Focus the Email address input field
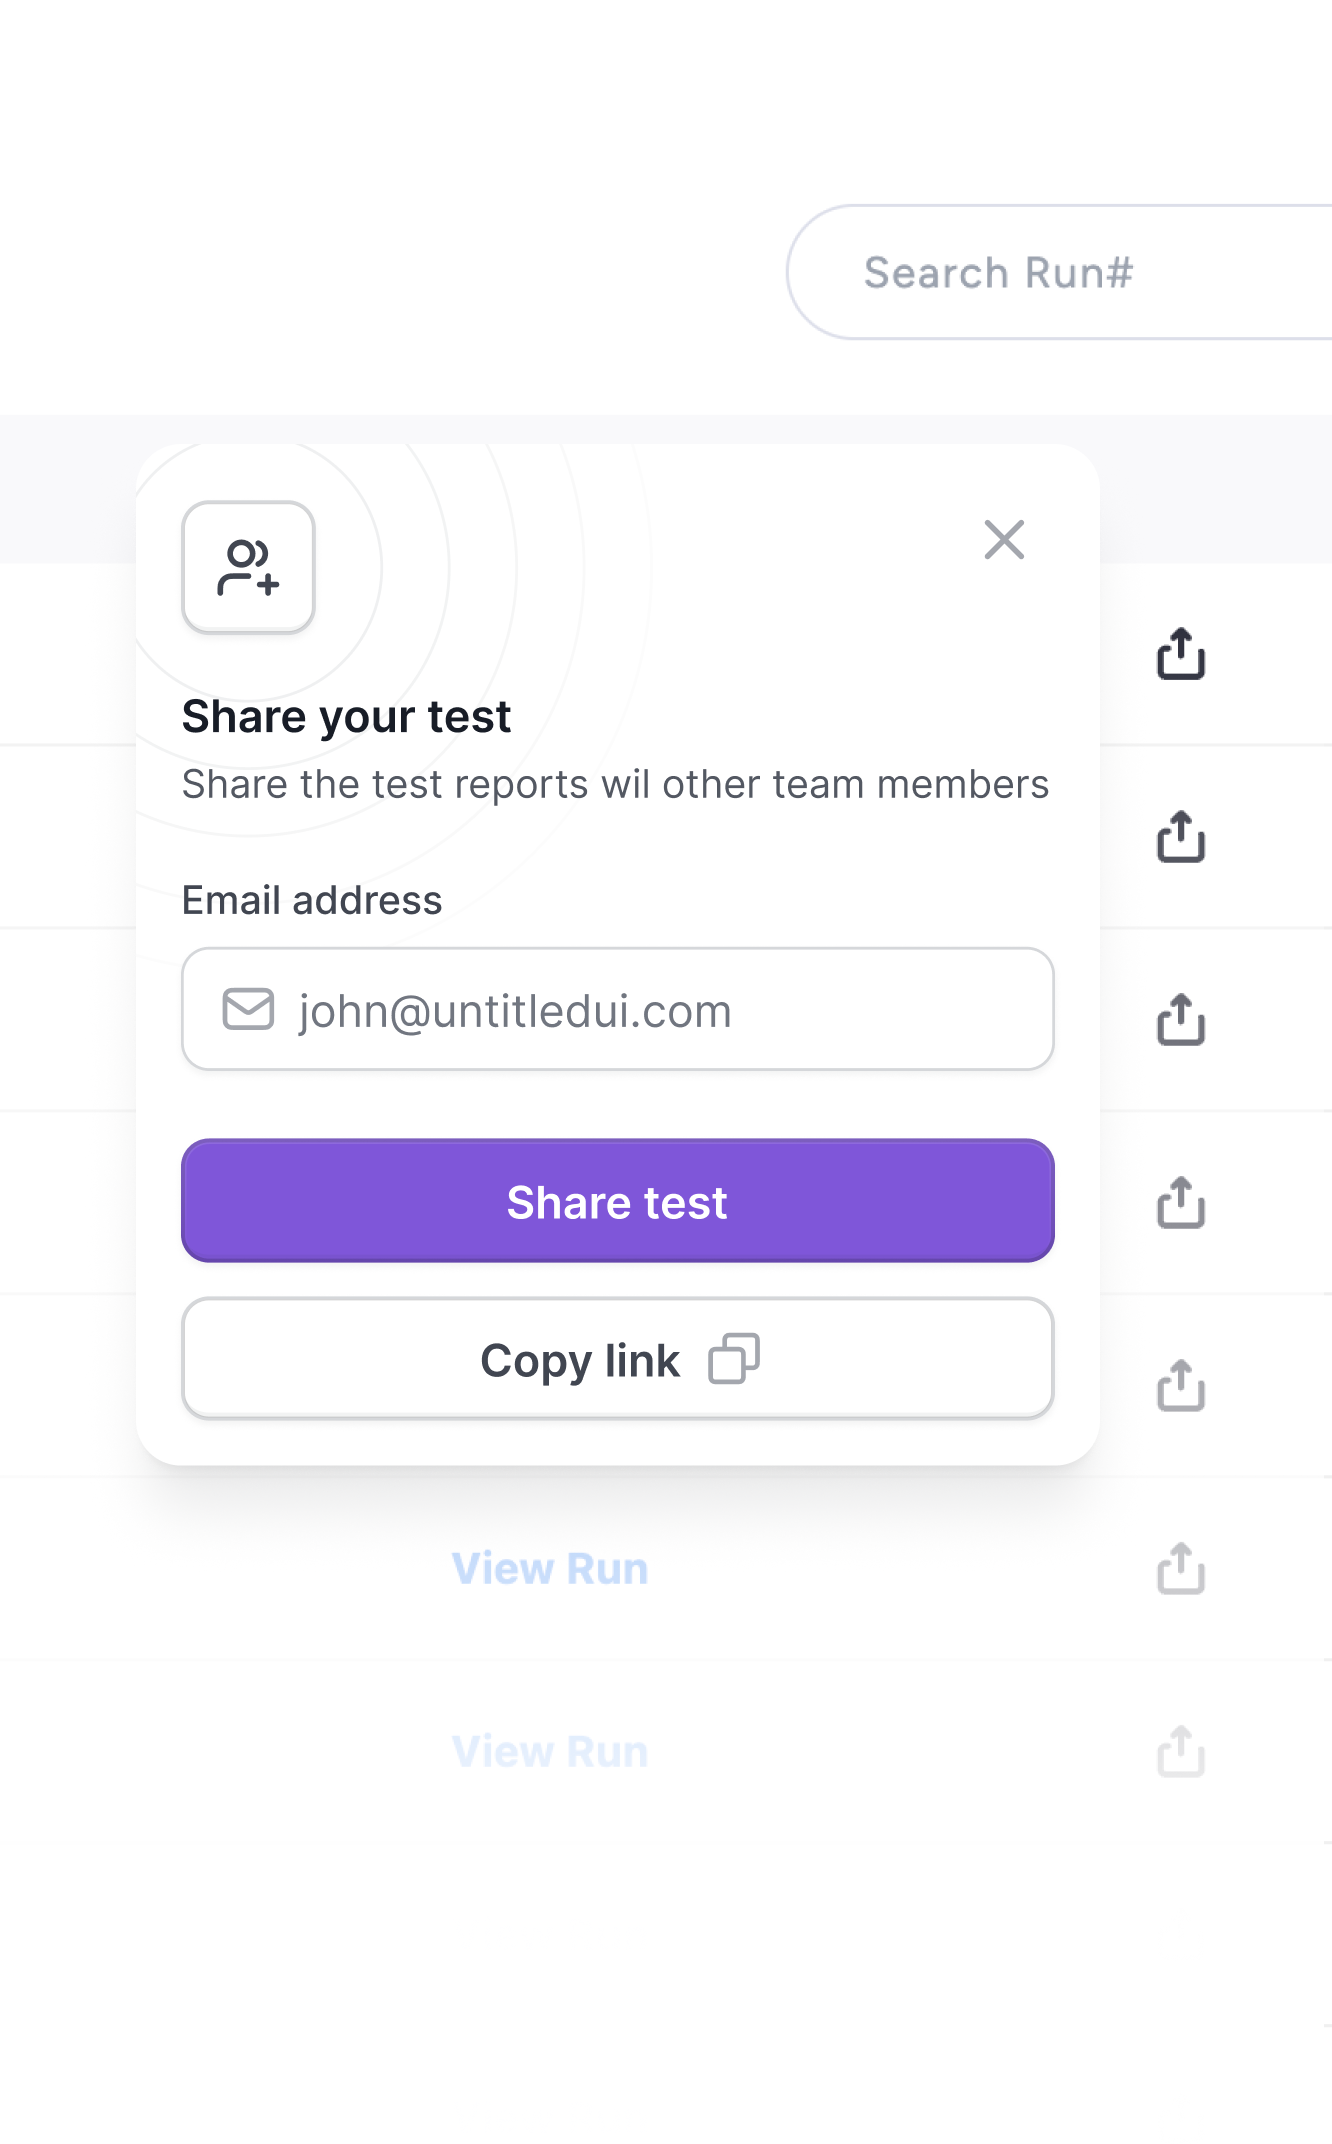This screenshot has width=1332, height=2144. click(618, 1009)
